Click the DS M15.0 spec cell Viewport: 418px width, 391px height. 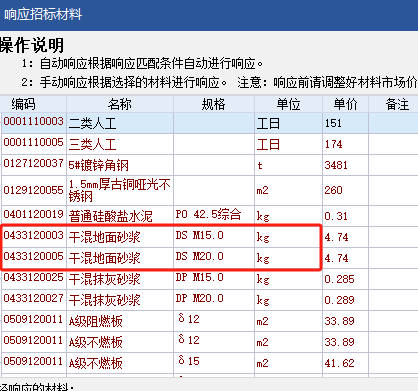click(x=214, y=237)
